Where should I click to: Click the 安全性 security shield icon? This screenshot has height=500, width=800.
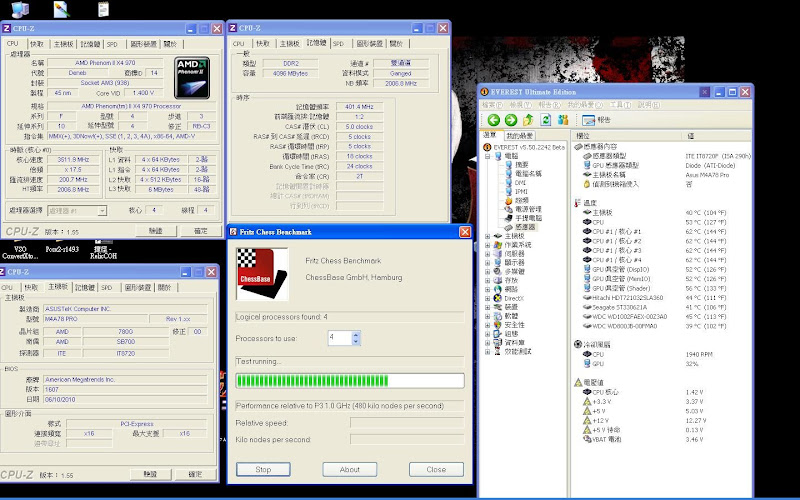[x=497, y=324]
